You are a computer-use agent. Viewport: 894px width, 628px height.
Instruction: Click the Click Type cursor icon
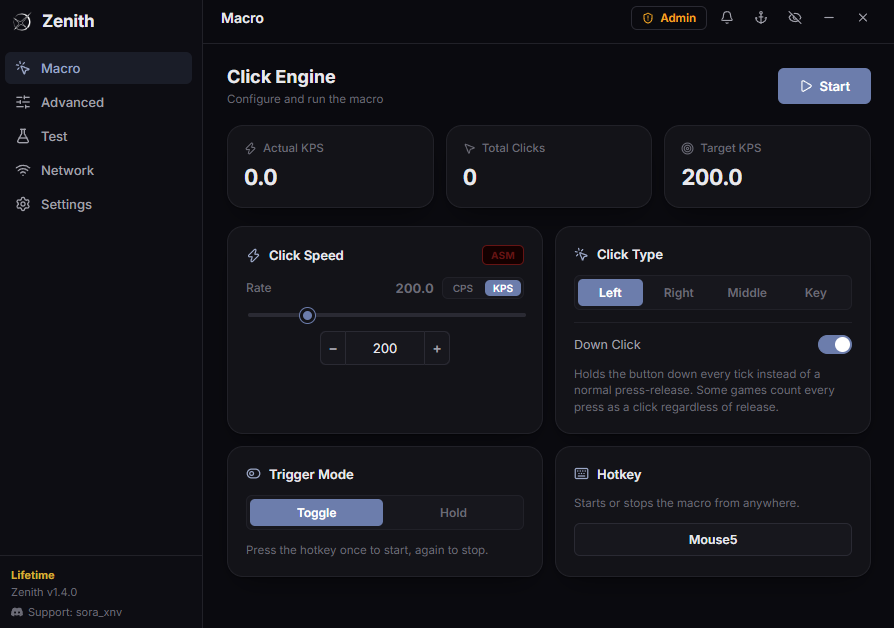(581, 254)
